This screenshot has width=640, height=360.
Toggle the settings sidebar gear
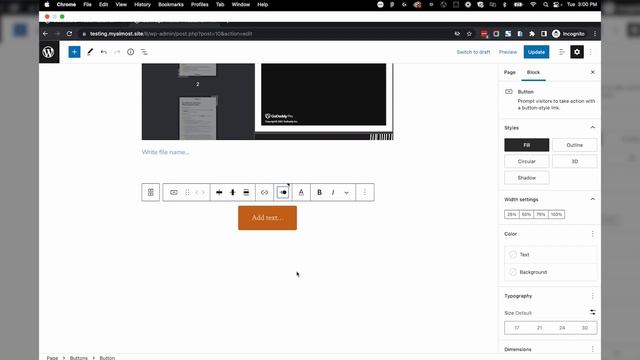point(577,52)
